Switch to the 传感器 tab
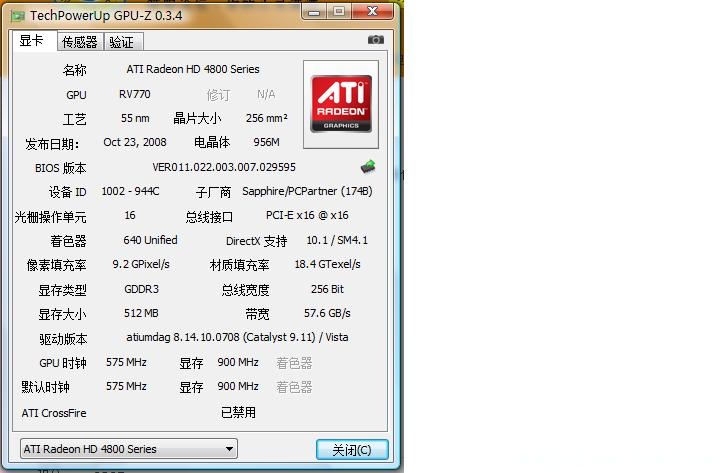This screenshot has width=720, height=473. point(80,42)
